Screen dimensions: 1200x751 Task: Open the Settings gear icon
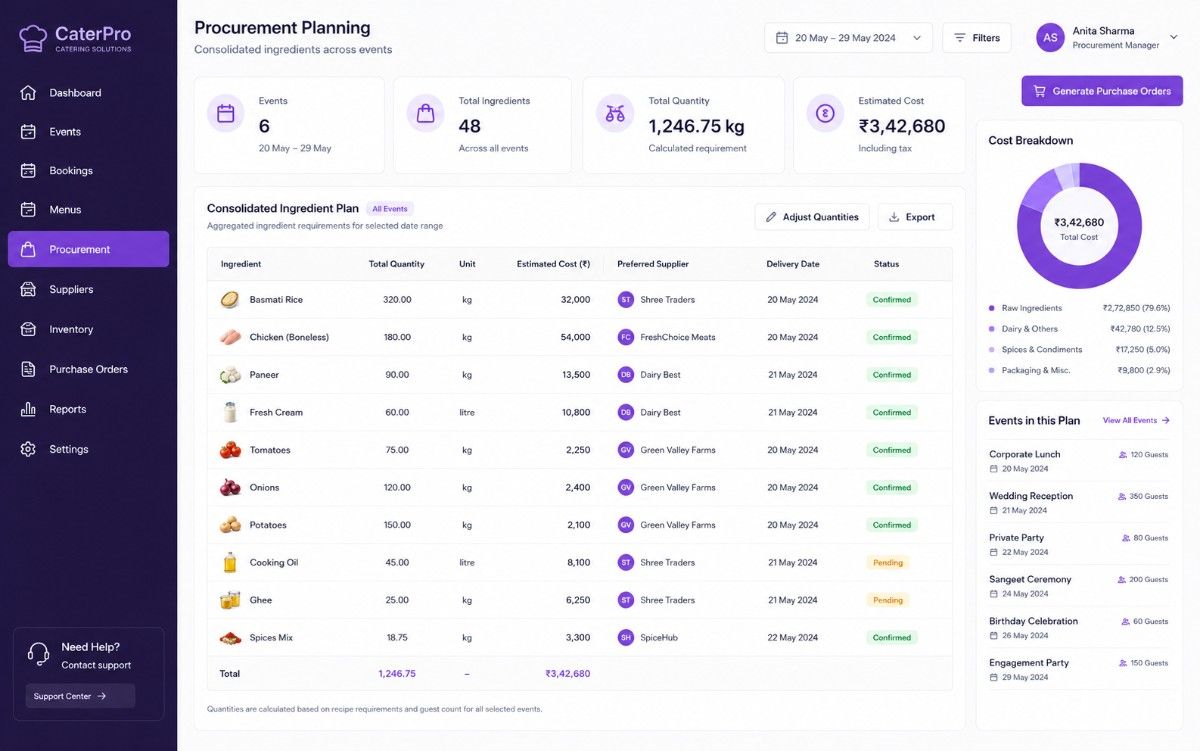[28, 449]
